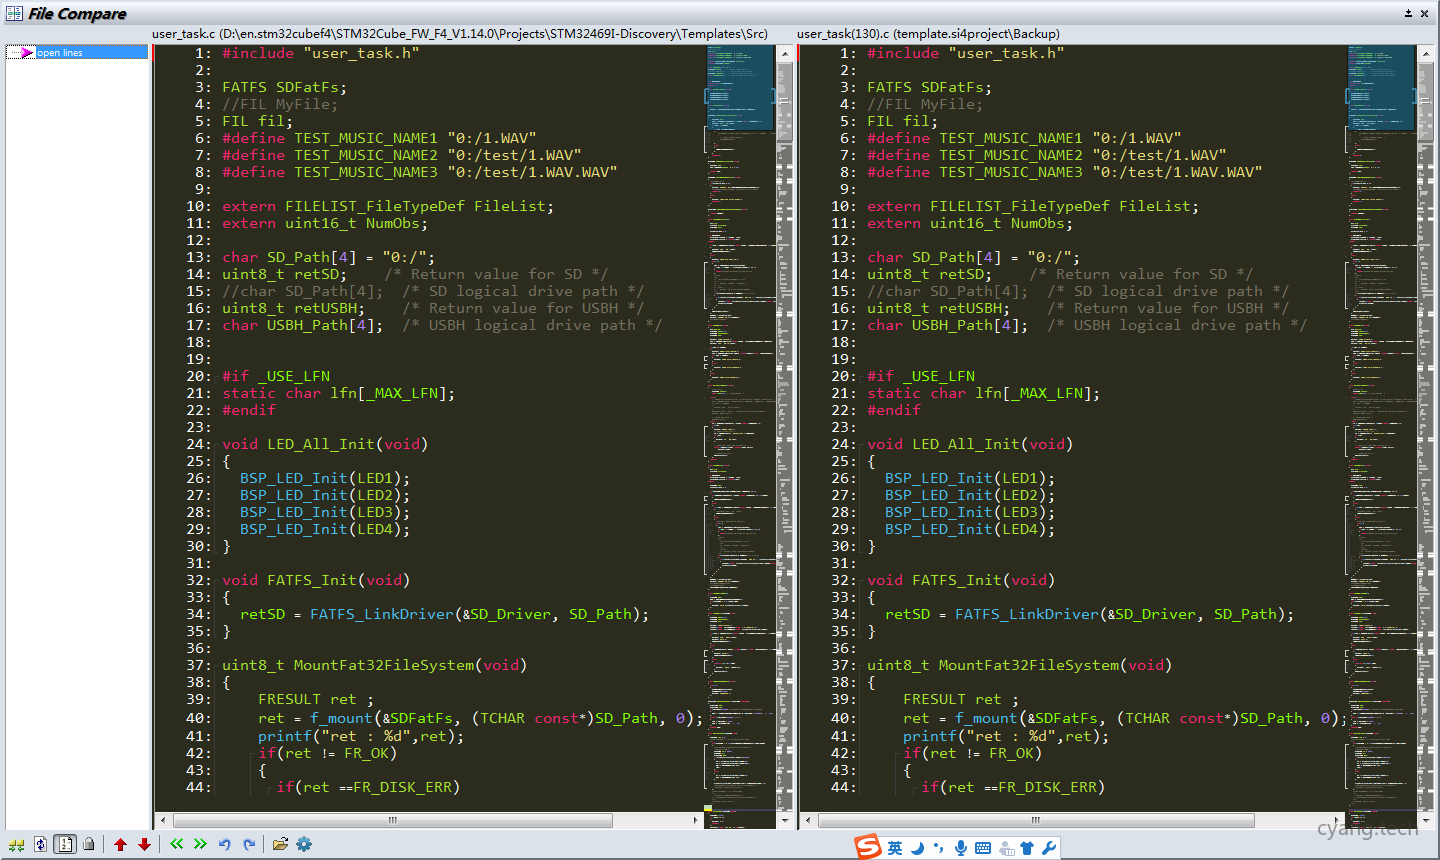1440x860 pixels.
Task: Click the red up arrow for previous difference
Action: [120, 845]
